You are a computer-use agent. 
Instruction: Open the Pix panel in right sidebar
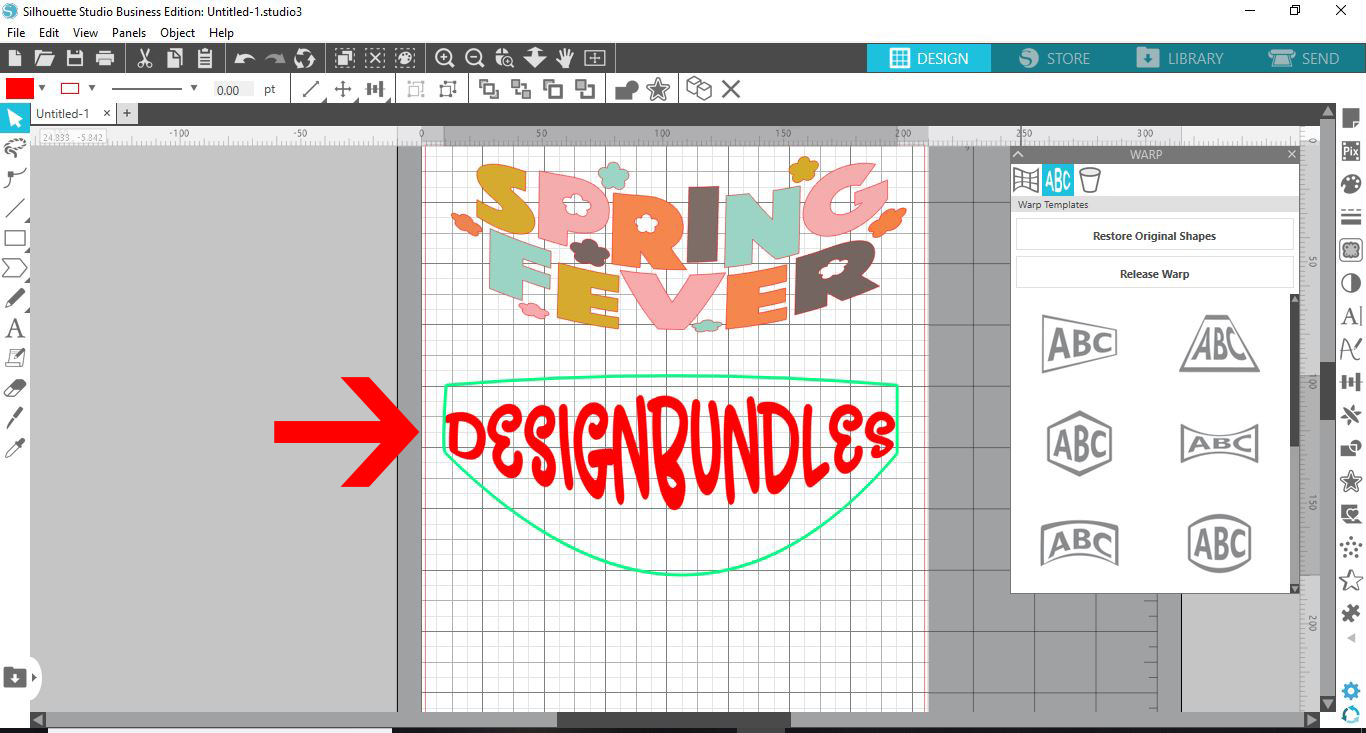pyautogui.click(x=1351, y=151)
